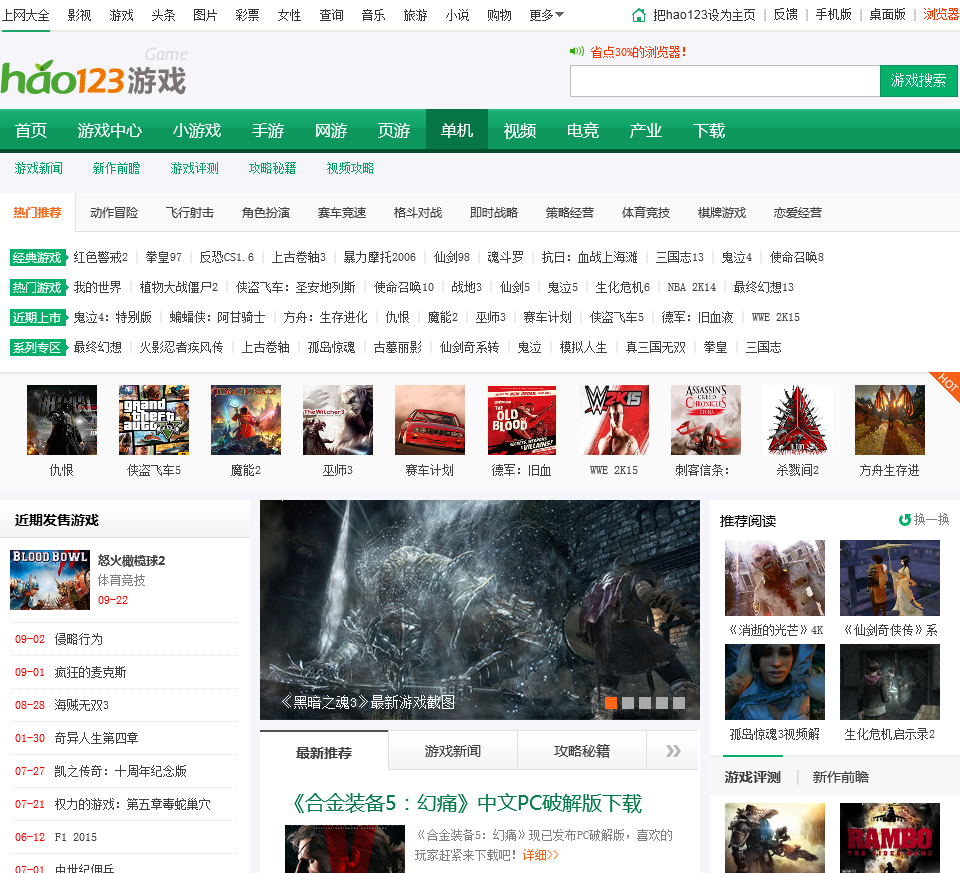
Task: Open the 海贼无双3 release list entry
Action: [x=81, y=705]
